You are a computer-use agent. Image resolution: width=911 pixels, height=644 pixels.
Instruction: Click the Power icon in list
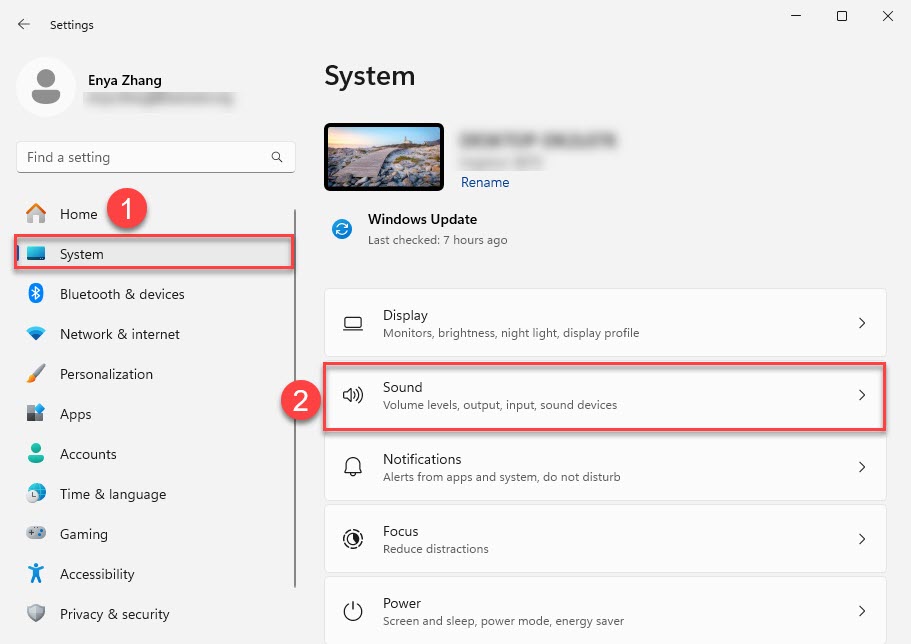tap(352, 611)
